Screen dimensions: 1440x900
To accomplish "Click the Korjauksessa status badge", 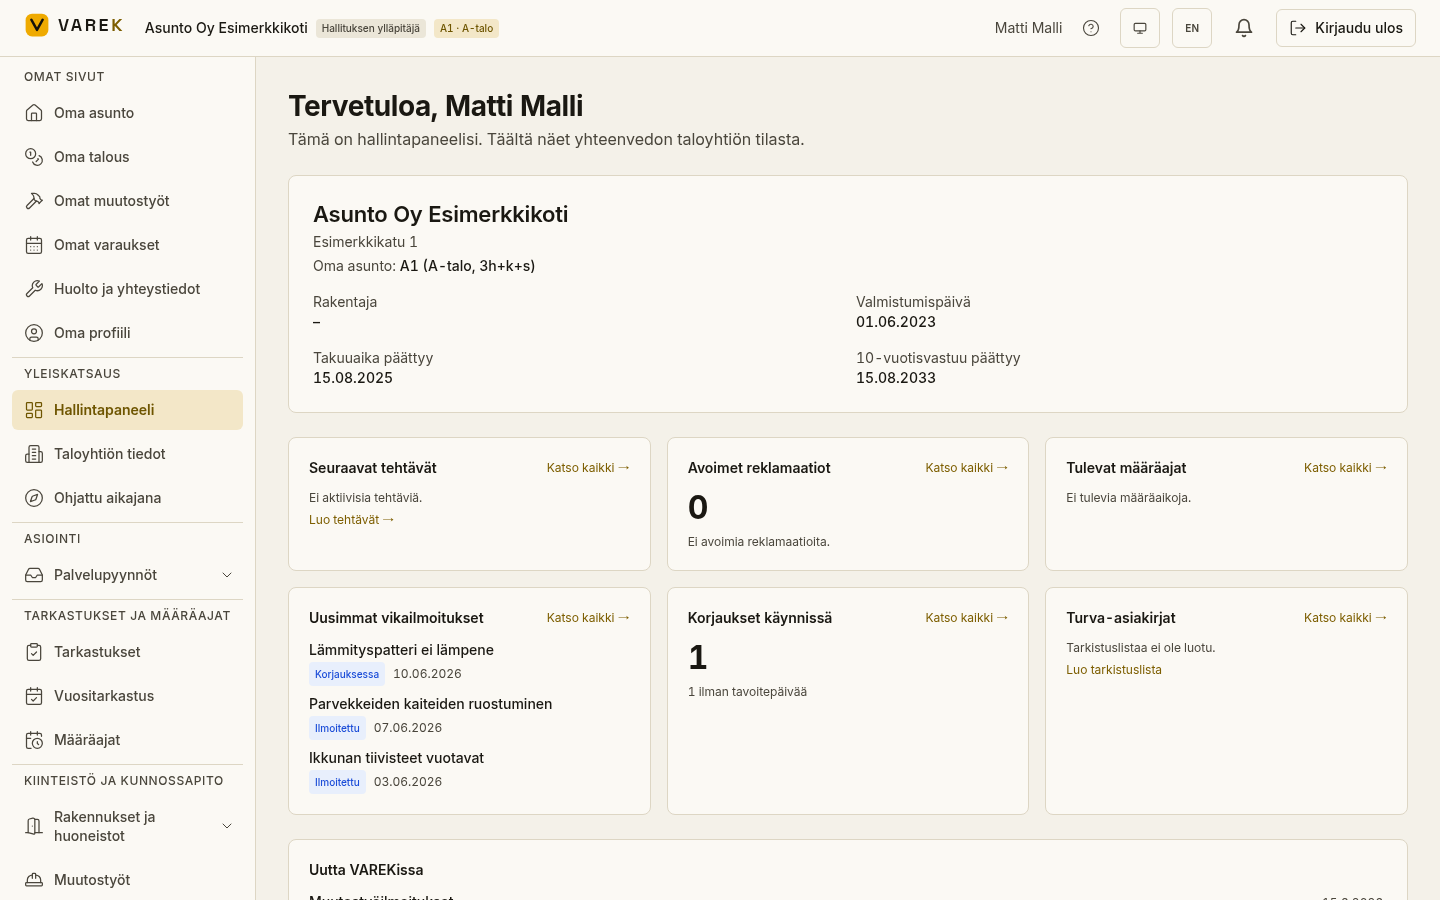I will point(347,674).
